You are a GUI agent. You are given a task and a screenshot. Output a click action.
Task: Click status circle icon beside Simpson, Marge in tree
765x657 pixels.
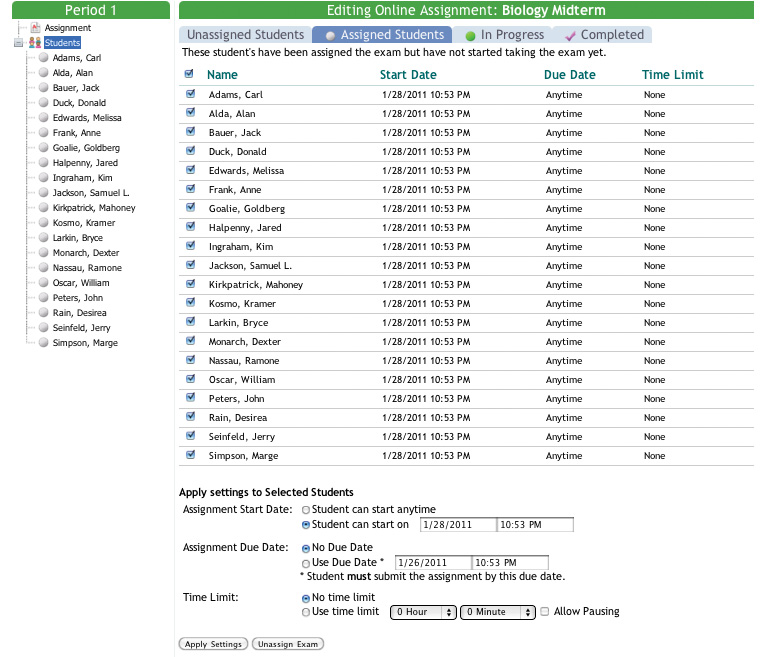pos(44,343)
